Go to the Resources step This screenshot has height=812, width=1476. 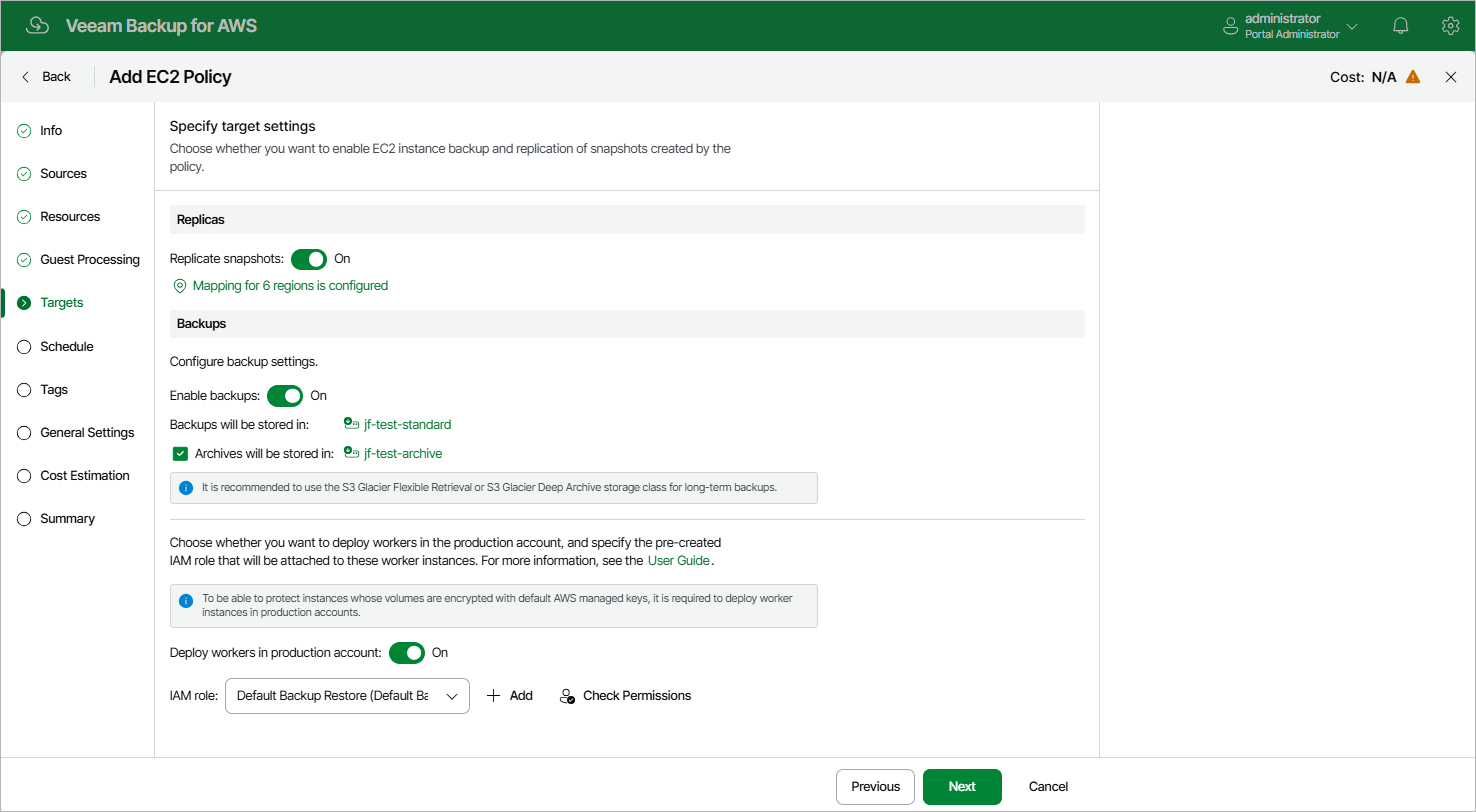click(x=70, y=217)
